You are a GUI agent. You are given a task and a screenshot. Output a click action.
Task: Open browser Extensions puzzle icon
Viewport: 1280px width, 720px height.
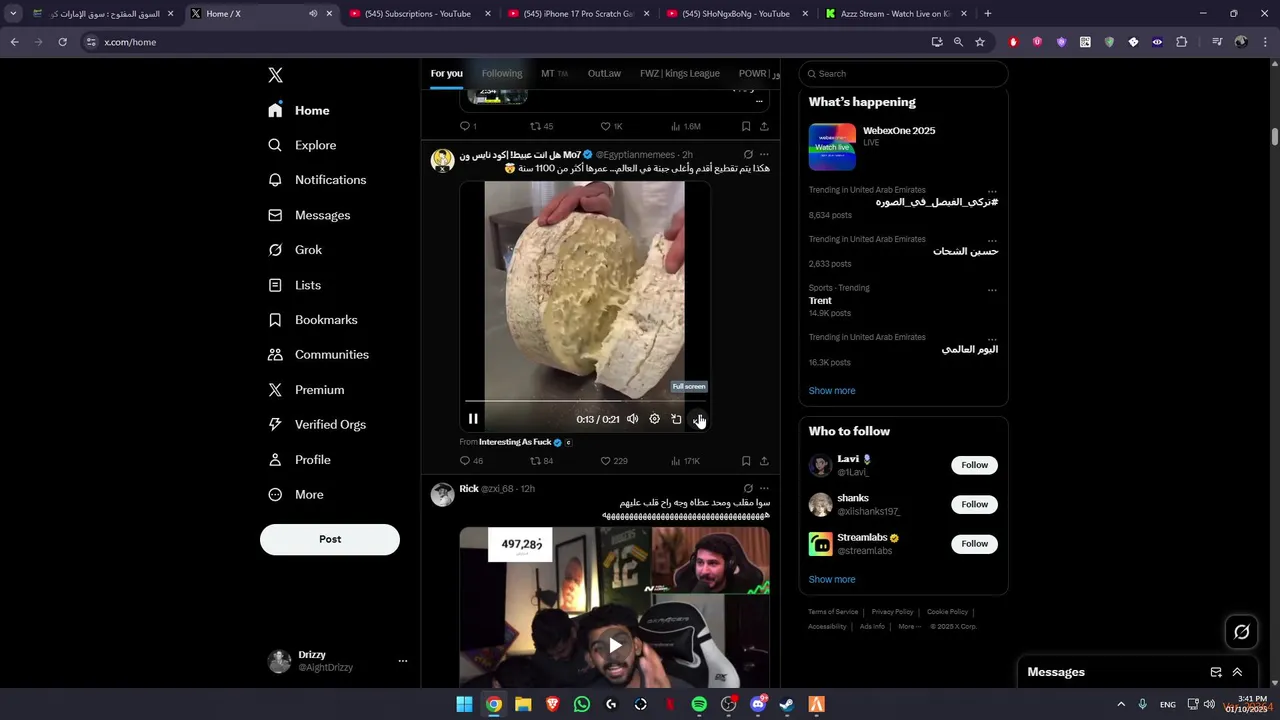point(1181,42)
